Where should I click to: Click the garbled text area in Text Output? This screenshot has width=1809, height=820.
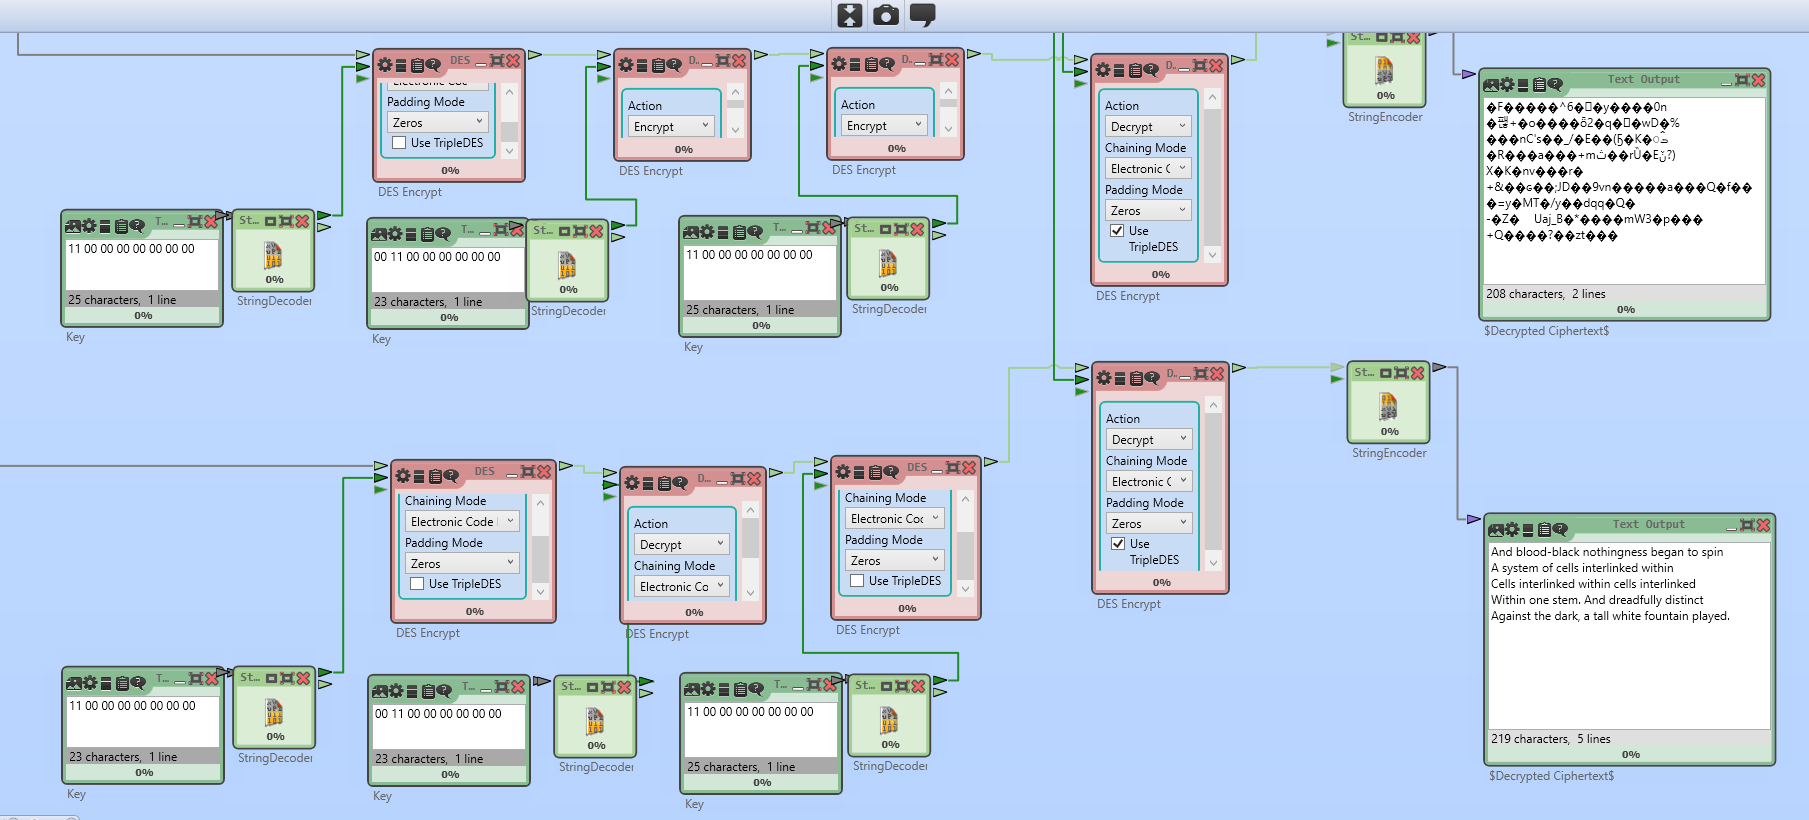click(x=1625, y=190)
